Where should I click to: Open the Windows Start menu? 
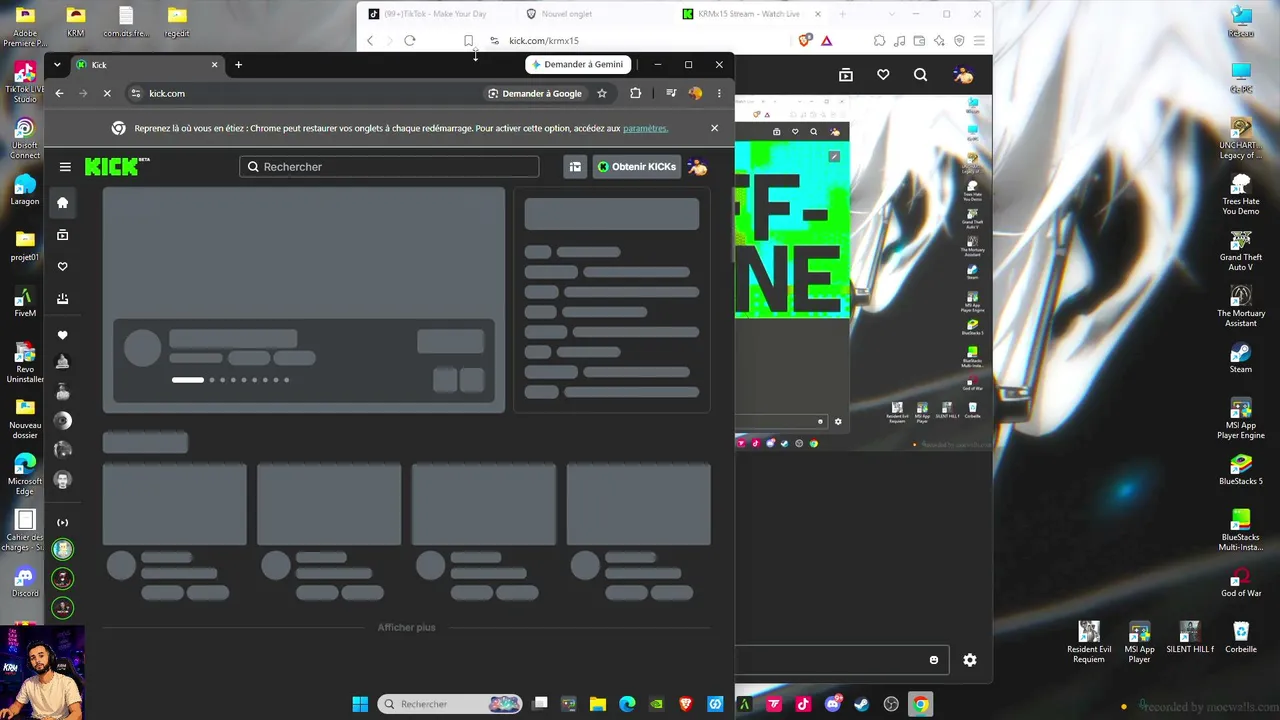(360, 704)
